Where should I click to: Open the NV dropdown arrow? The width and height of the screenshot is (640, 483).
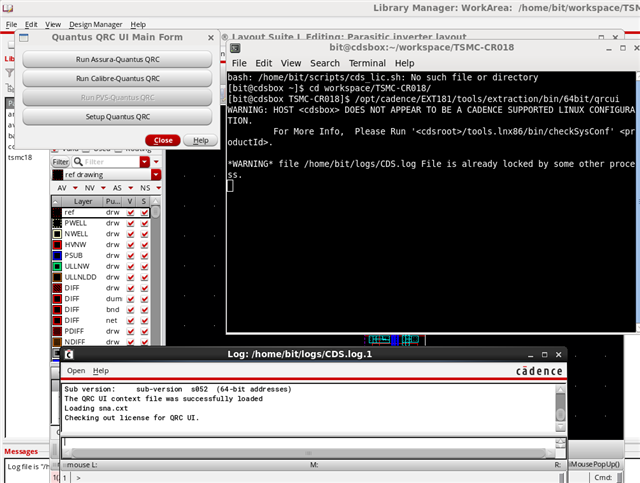pos(103,188)
